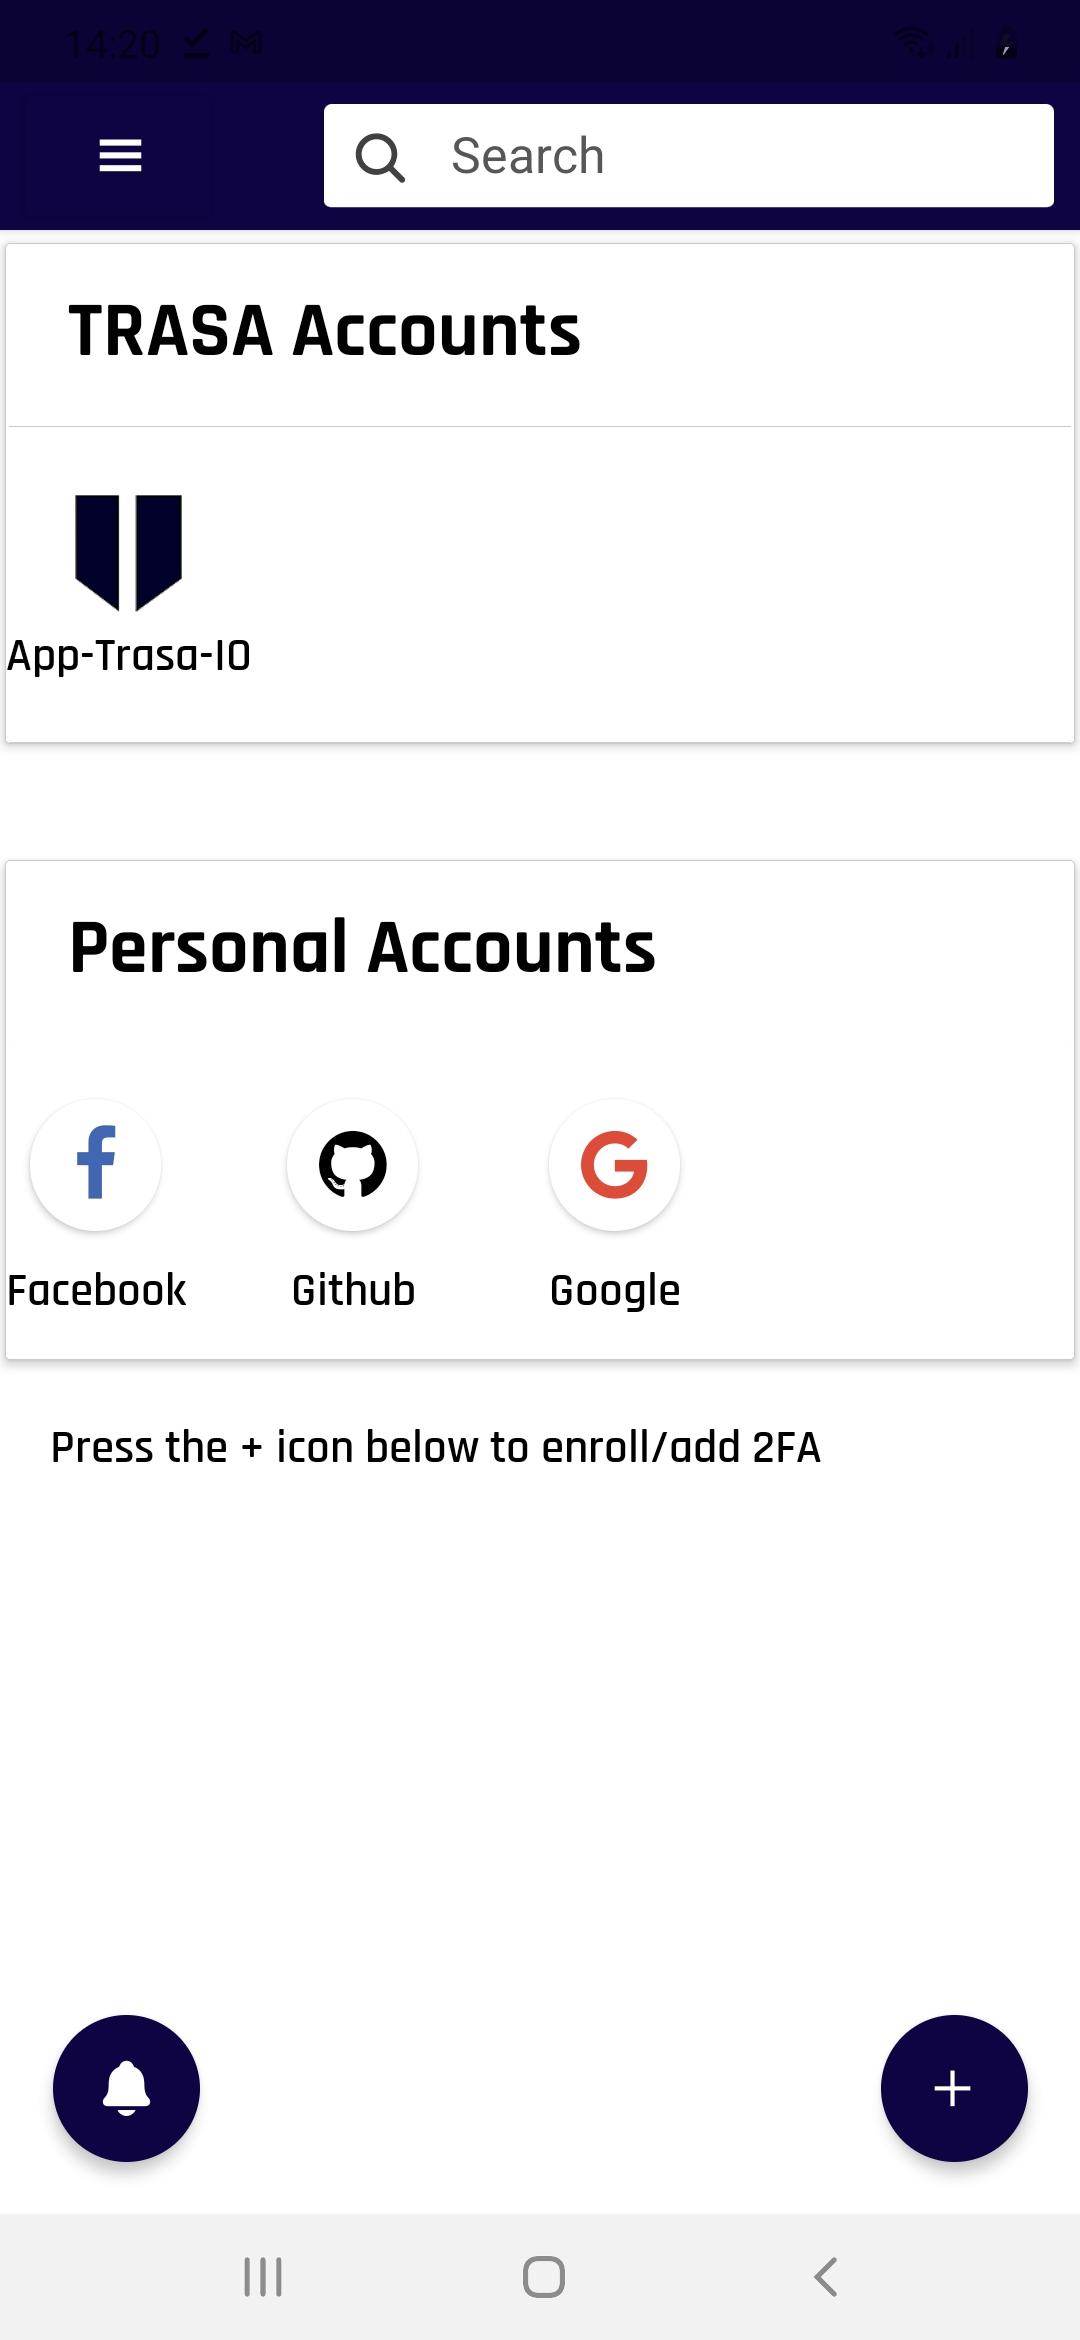Open the TRASA shield logo account
Screen dimensions: 1080x2340
128,552
